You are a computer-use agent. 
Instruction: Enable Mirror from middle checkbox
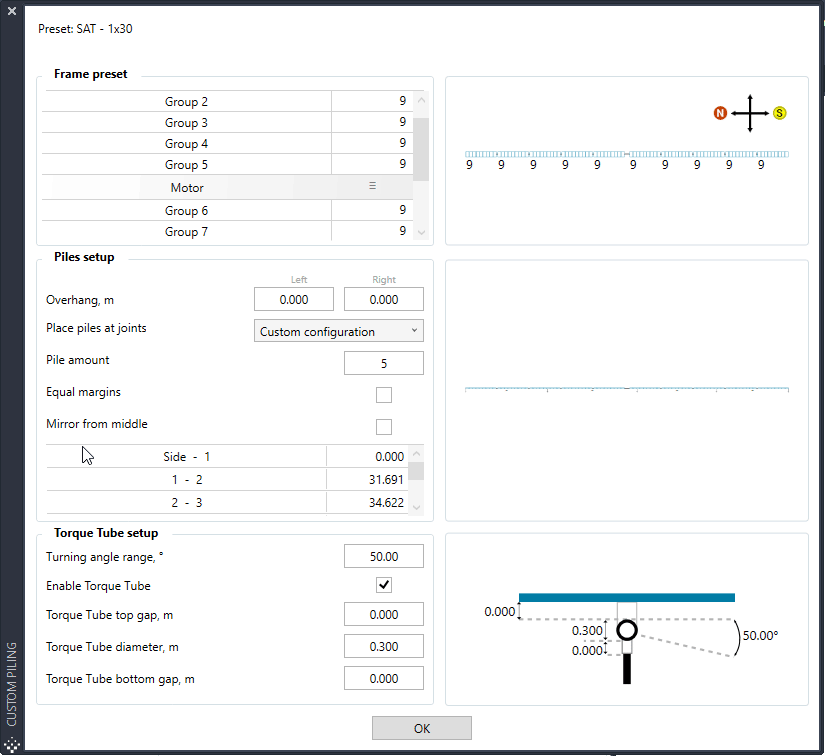(x=384, y=427)
